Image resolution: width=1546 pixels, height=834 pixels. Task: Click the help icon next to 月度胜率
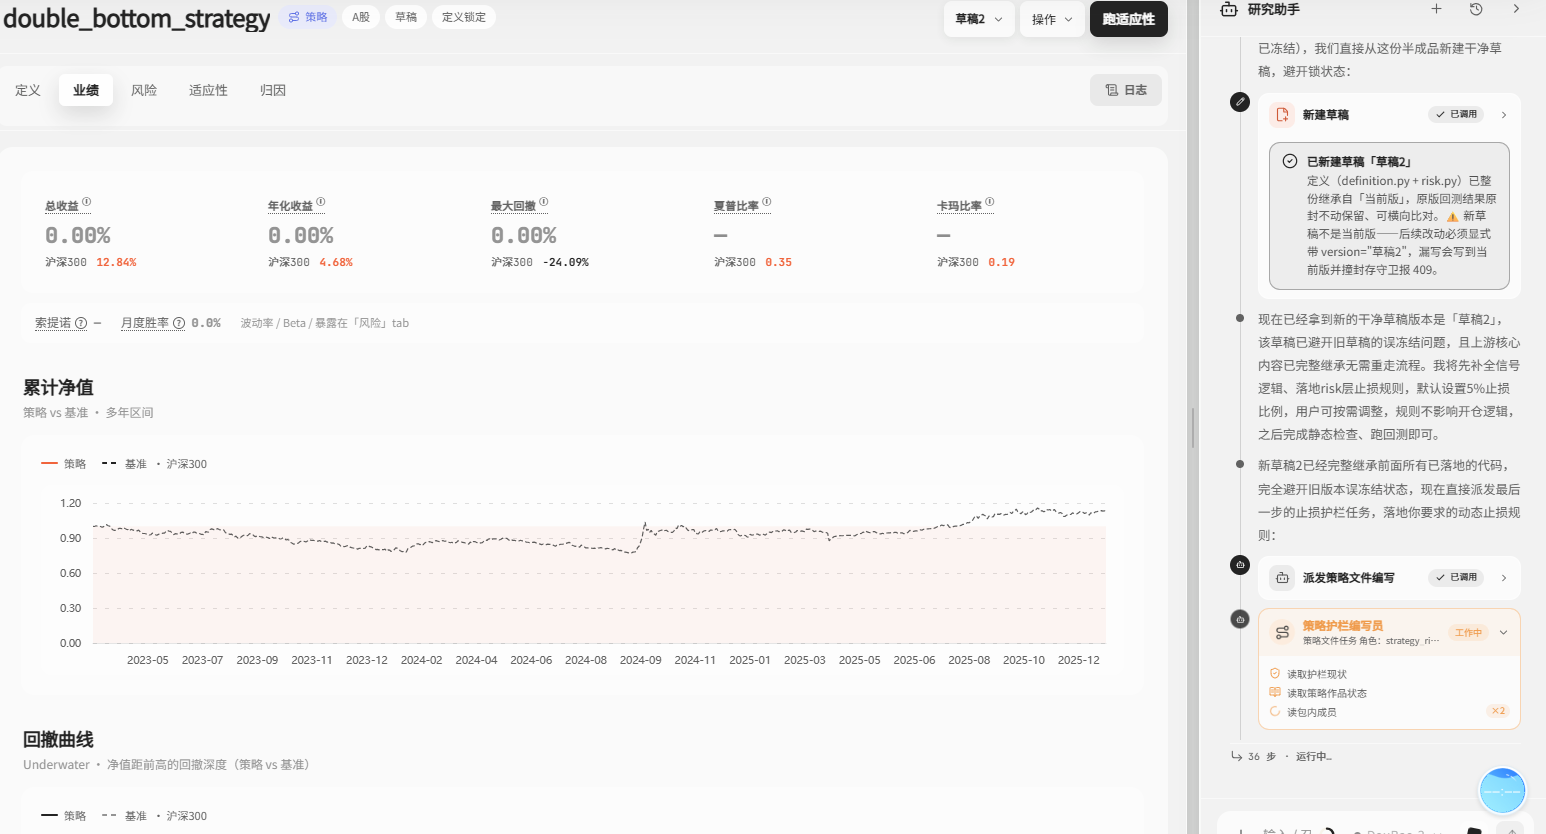[x=179, y=323]
